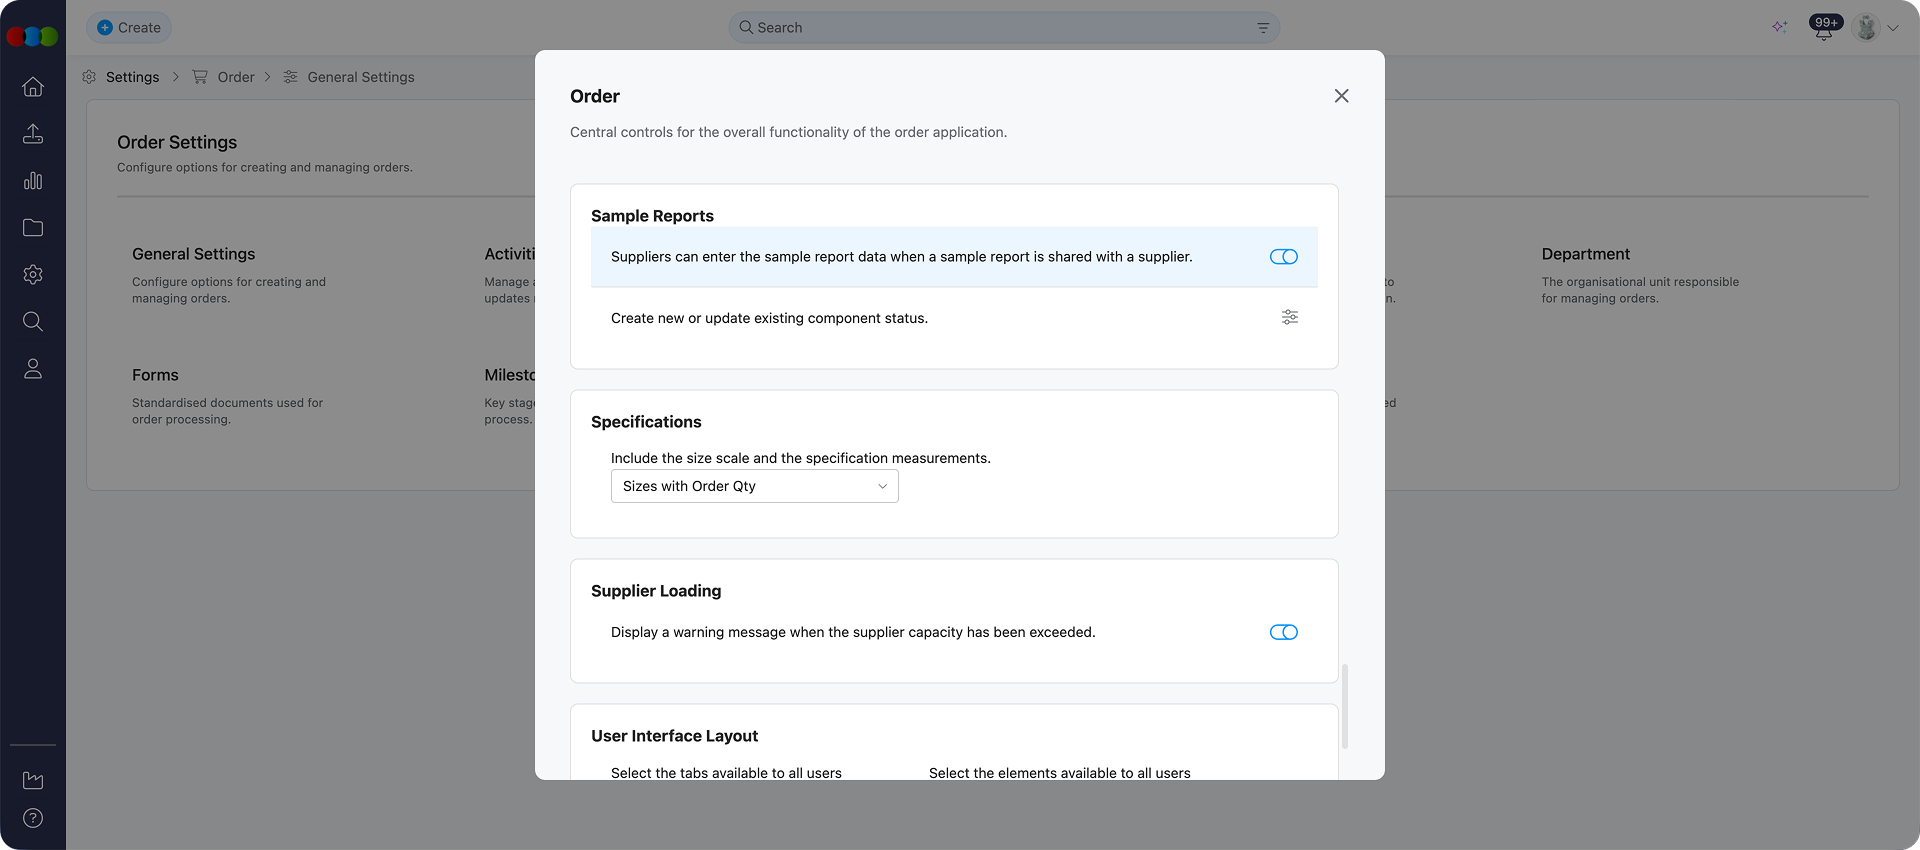This screenshot has height=850, width=1920.
Task: Open the Analytics bar chart sidebar icon
Action: (33, 181)
